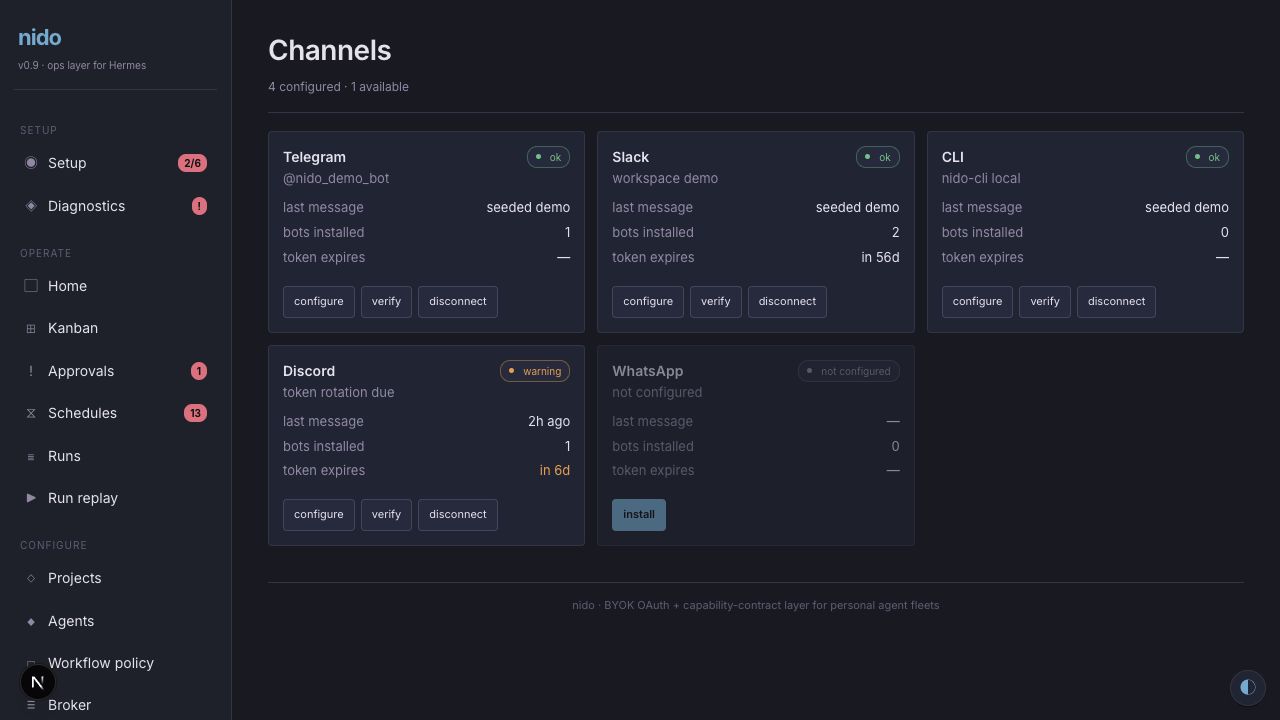Open the Broker page

click(x=115, y=705)
